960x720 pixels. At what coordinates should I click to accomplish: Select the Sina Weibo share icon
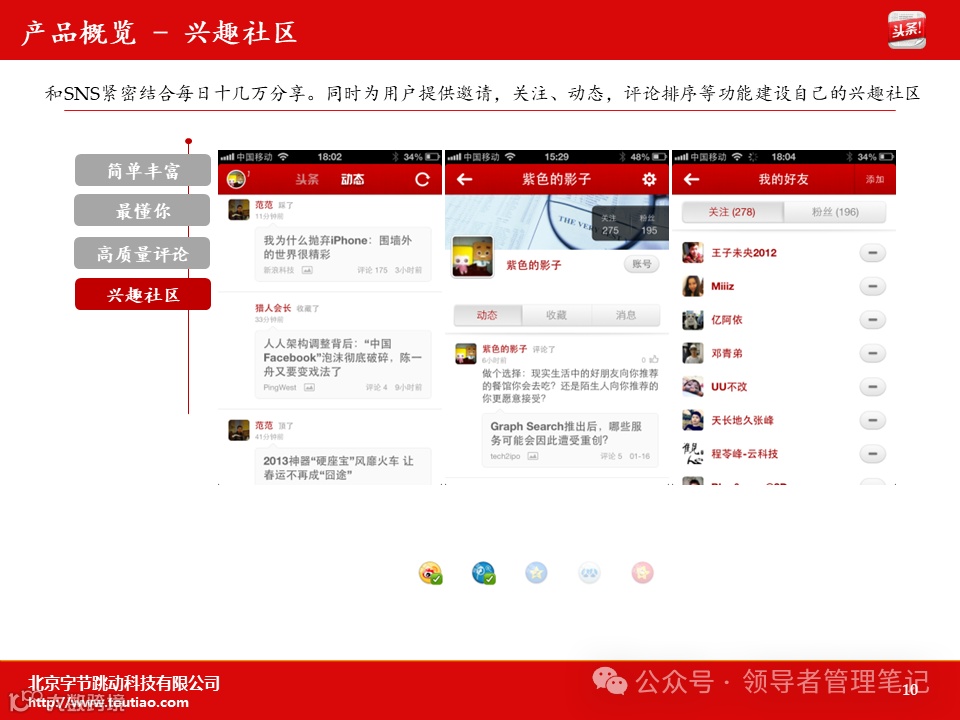point(430,573)
